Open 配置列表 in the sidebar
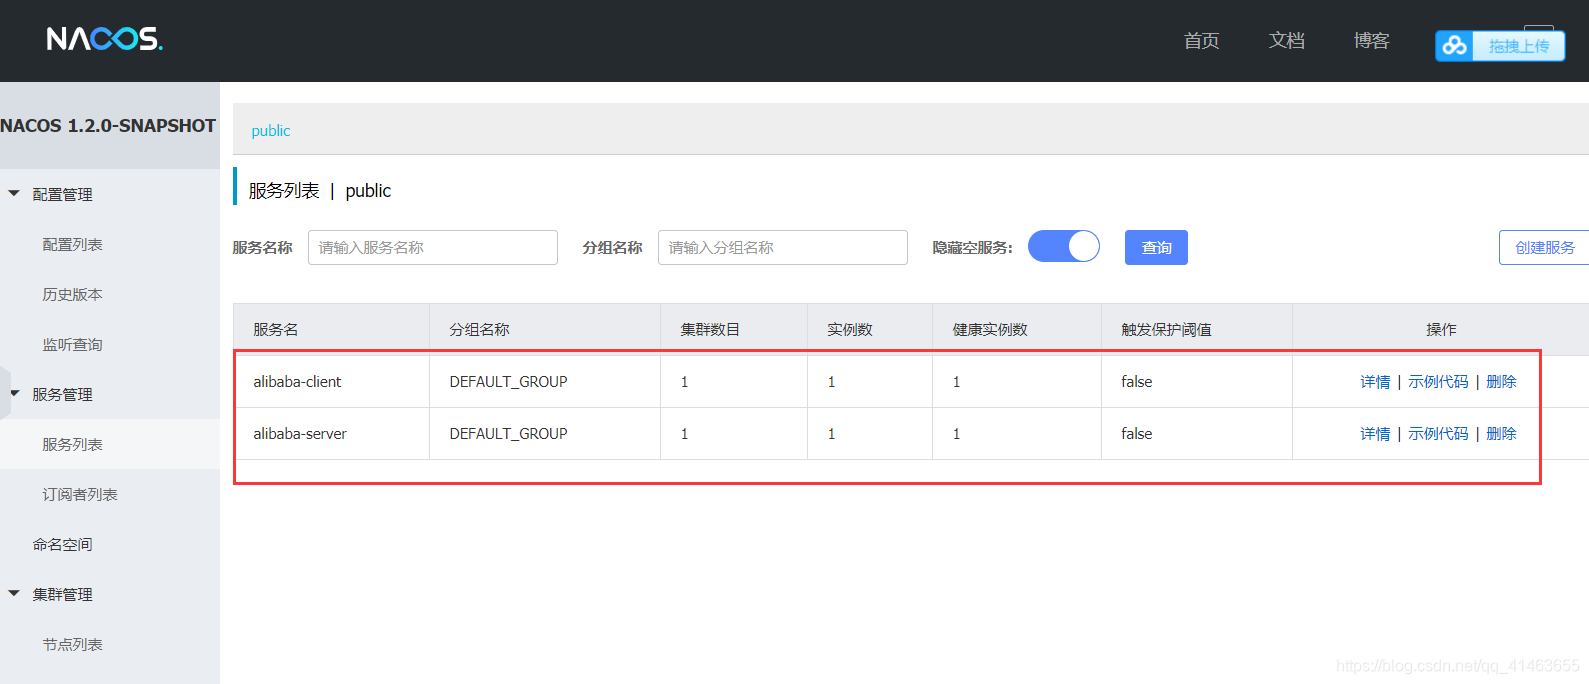This screenshot has height=684, width=1589. tap(72, 244)
